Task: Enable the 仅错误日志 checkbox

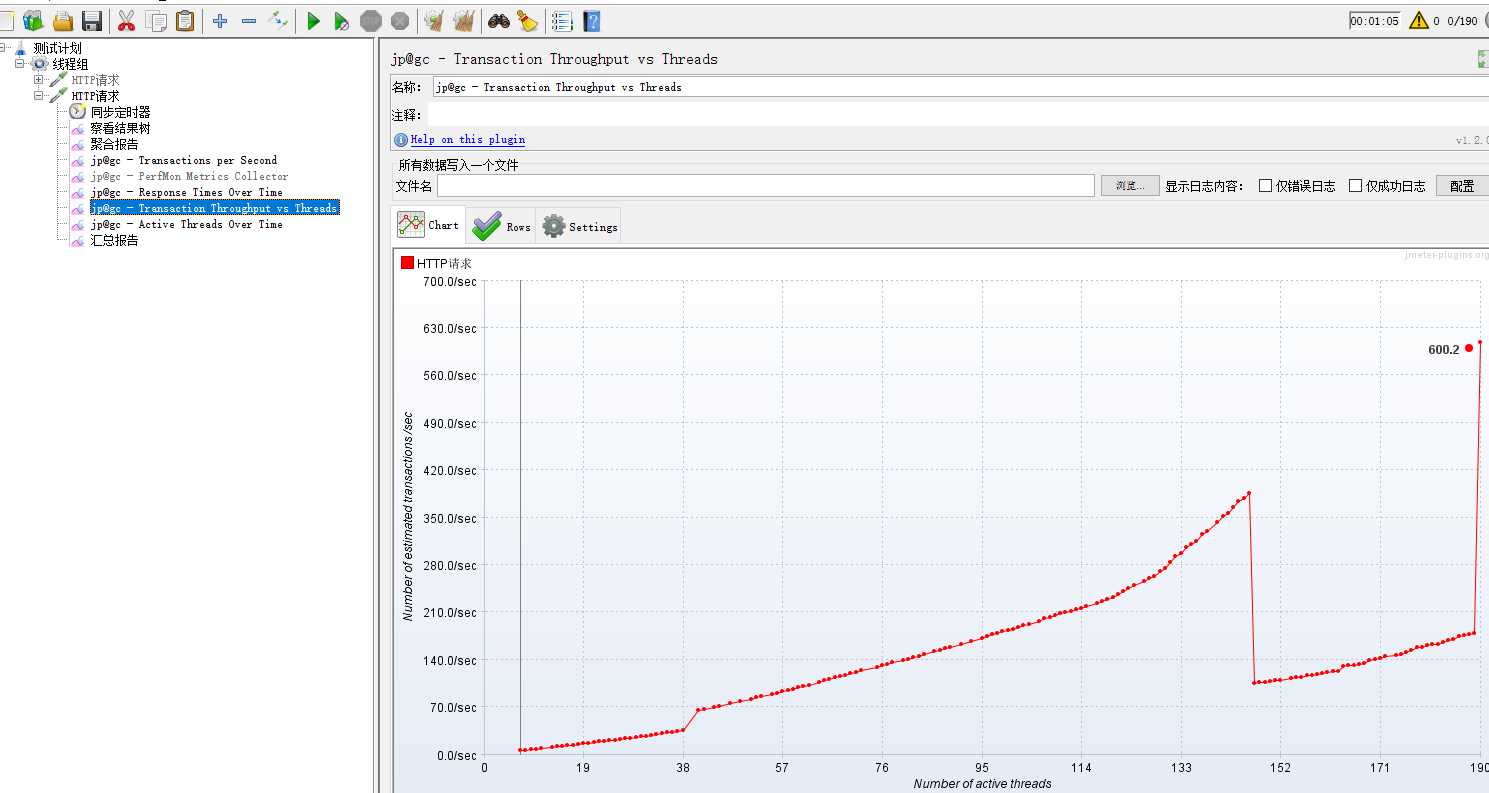Action: (x=1265, y=186)
